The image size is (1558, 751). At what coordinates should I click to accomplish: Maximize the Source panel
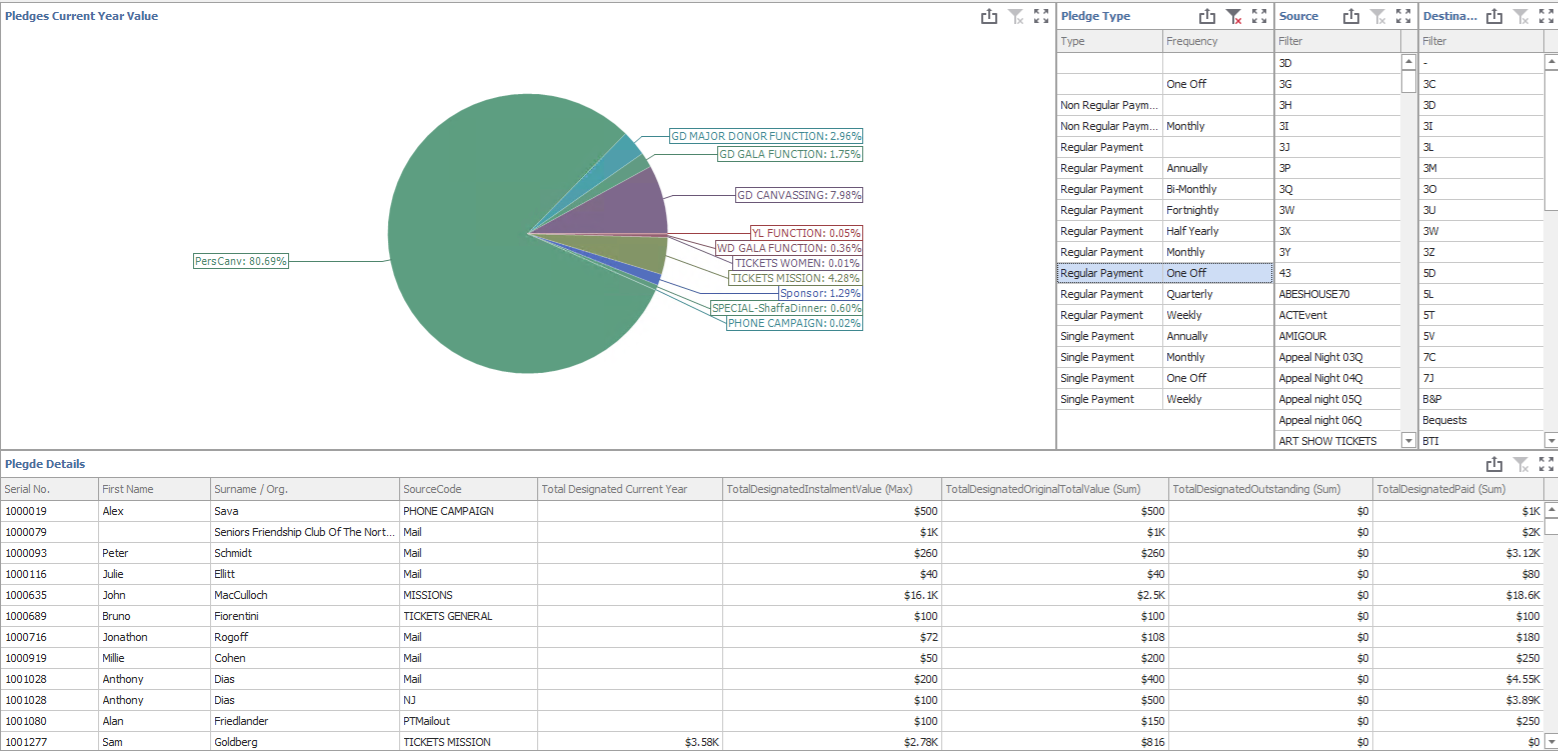(1403, 16)
